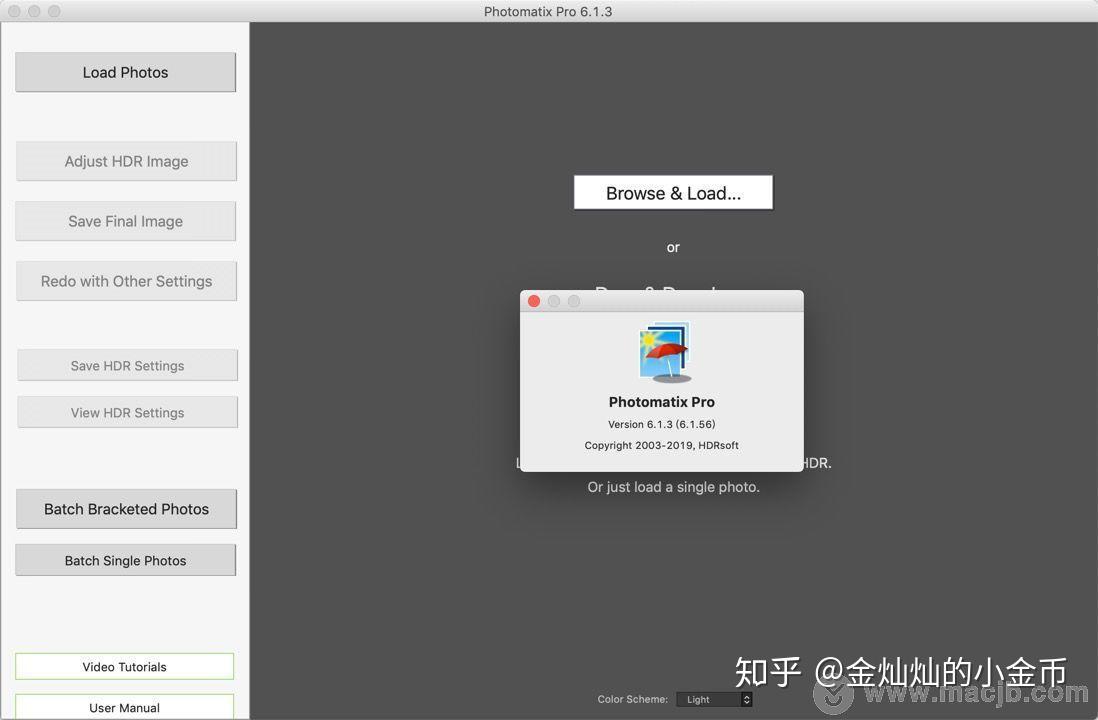
Task: Choose Redo with Other Settings
Action: 126,281
